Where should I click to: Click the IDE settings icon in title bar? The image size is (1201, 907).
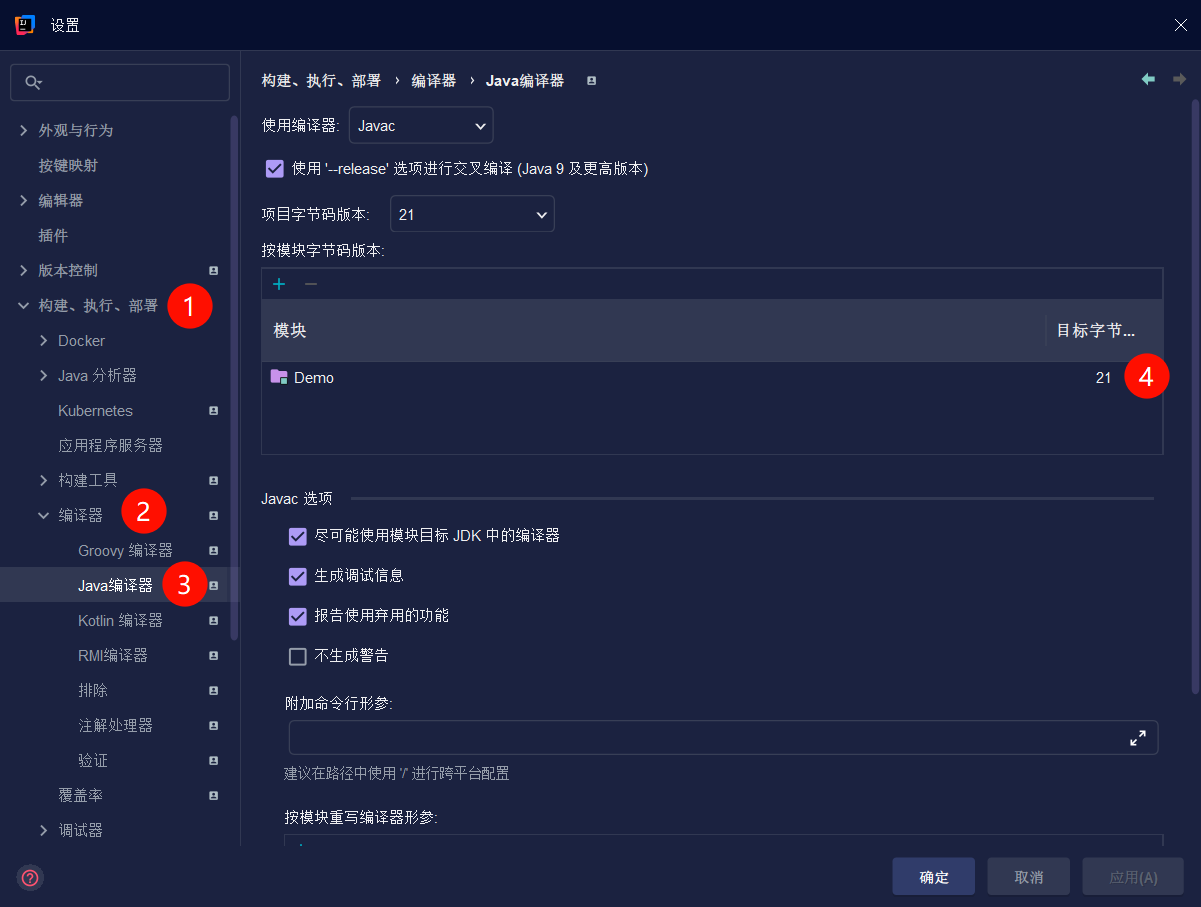pos(24,24)
